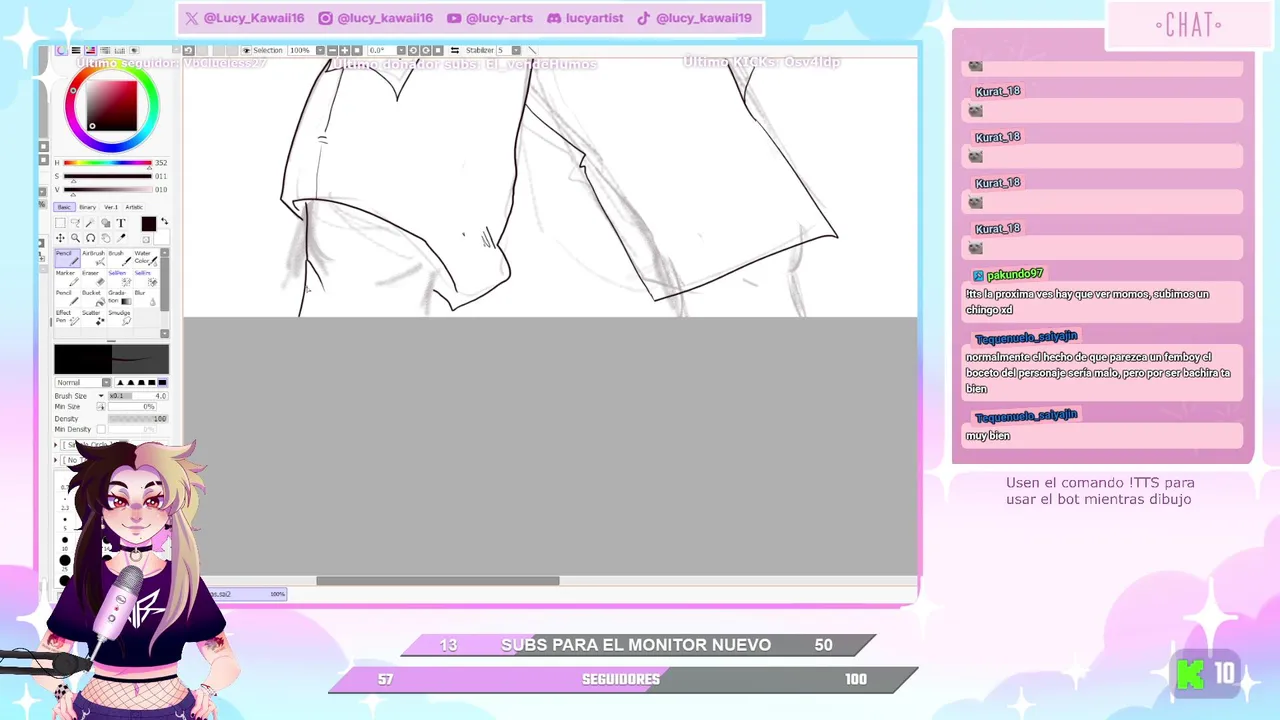Select the third brush edge shape
The image size is (1280, 720).
click(141, 383)
